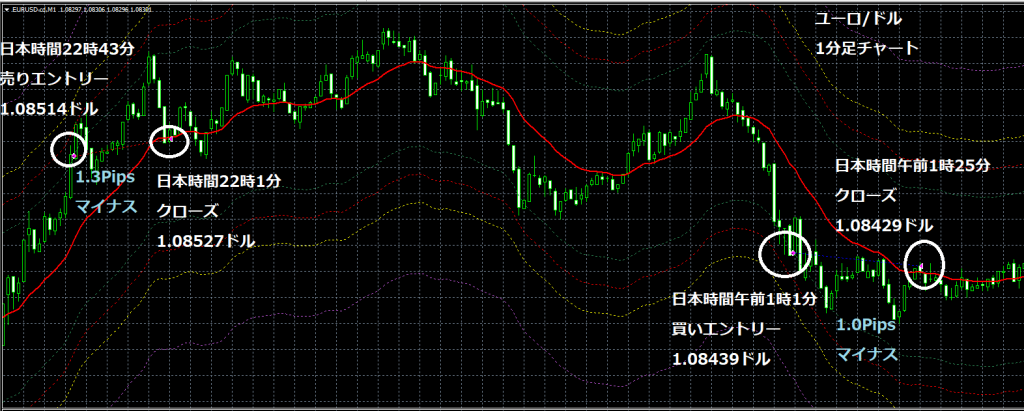Click the triangle arrow beside EURUSD title

6,8
